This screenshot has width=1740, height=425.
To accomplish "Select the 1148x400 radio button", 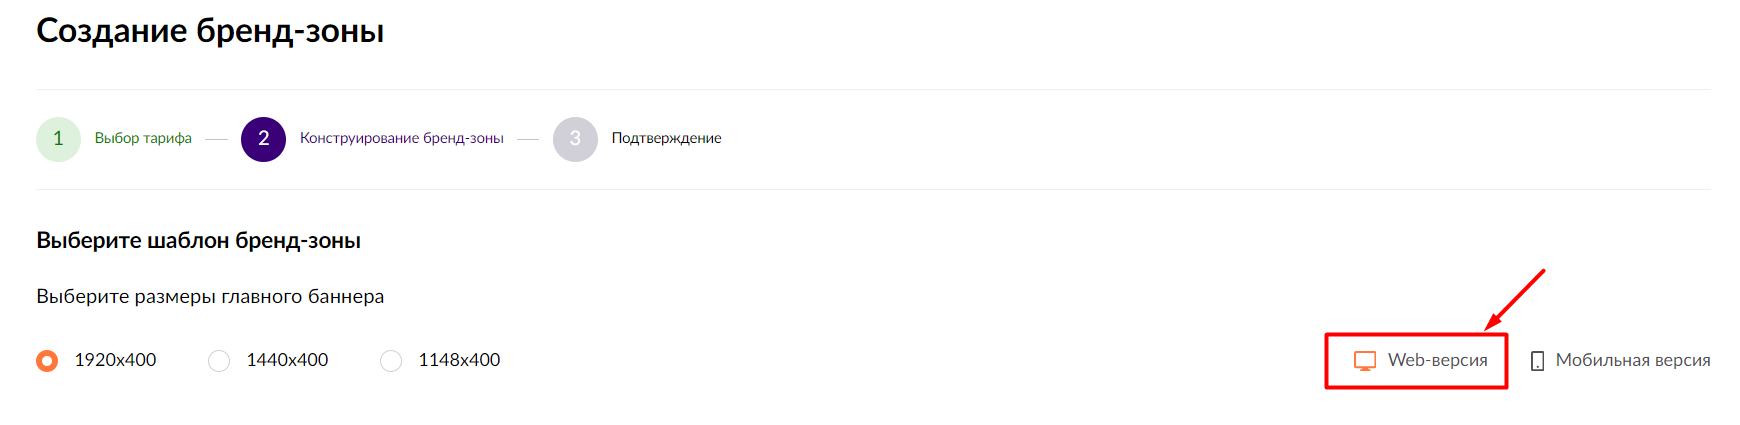I will (391, 361).
